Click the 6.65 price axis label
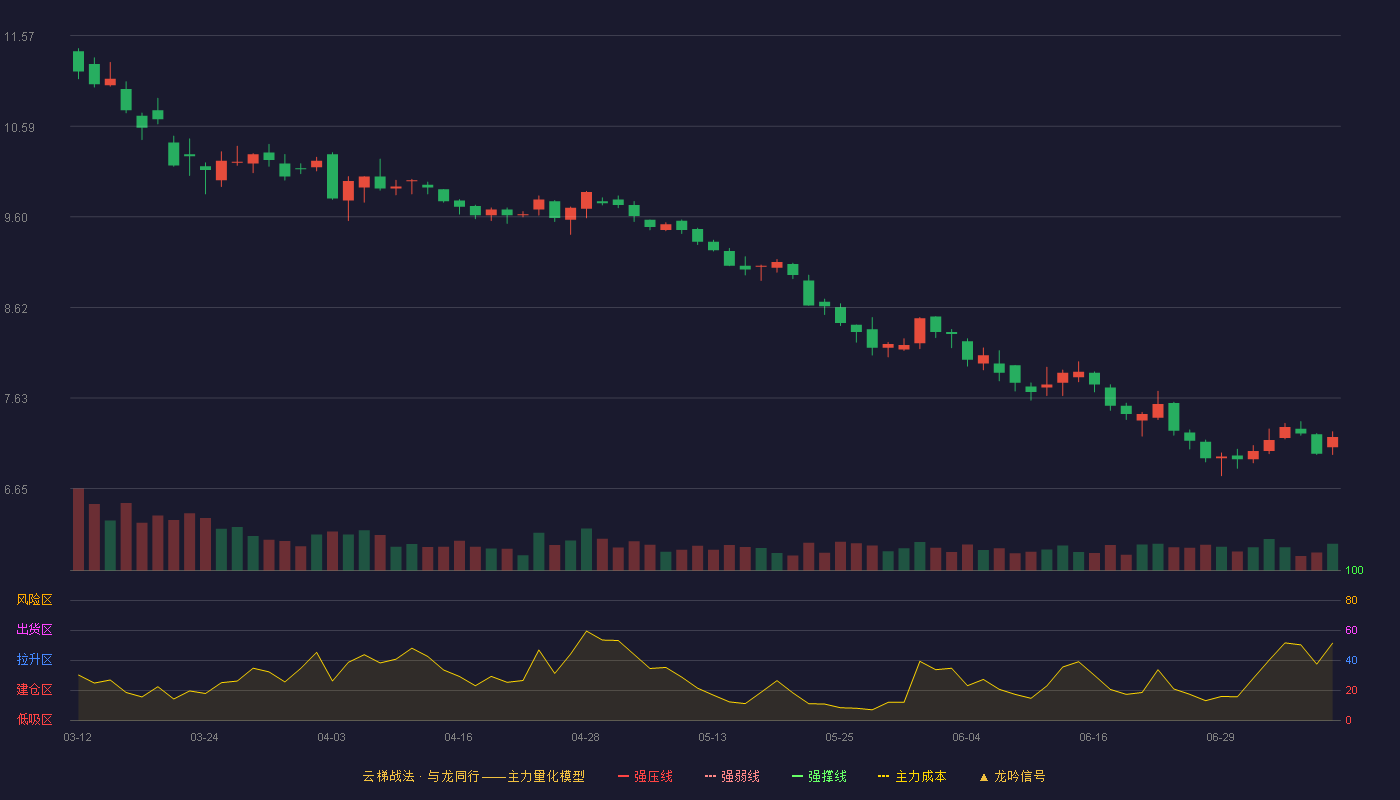Viewport: 1400px width, 800px height. [x=16, y=490]
